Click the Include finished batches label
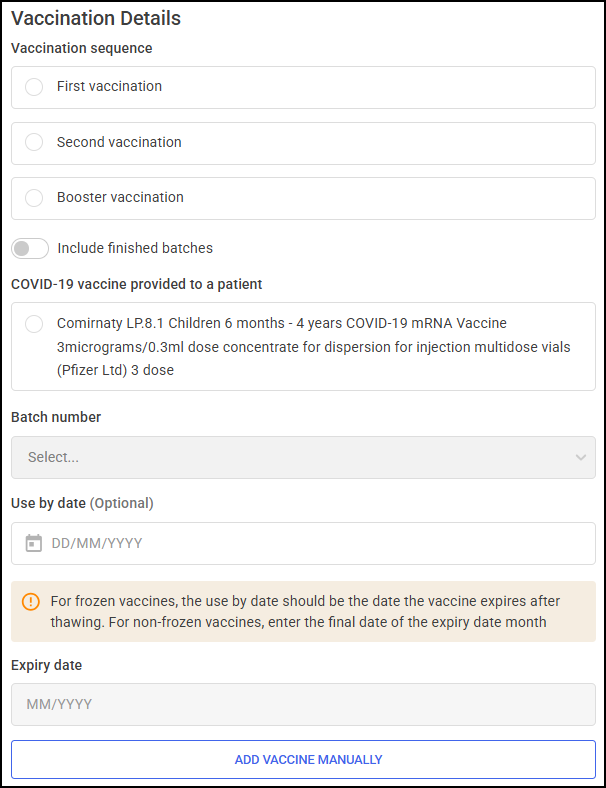606x788 pixels. click(x=135, y=248)
